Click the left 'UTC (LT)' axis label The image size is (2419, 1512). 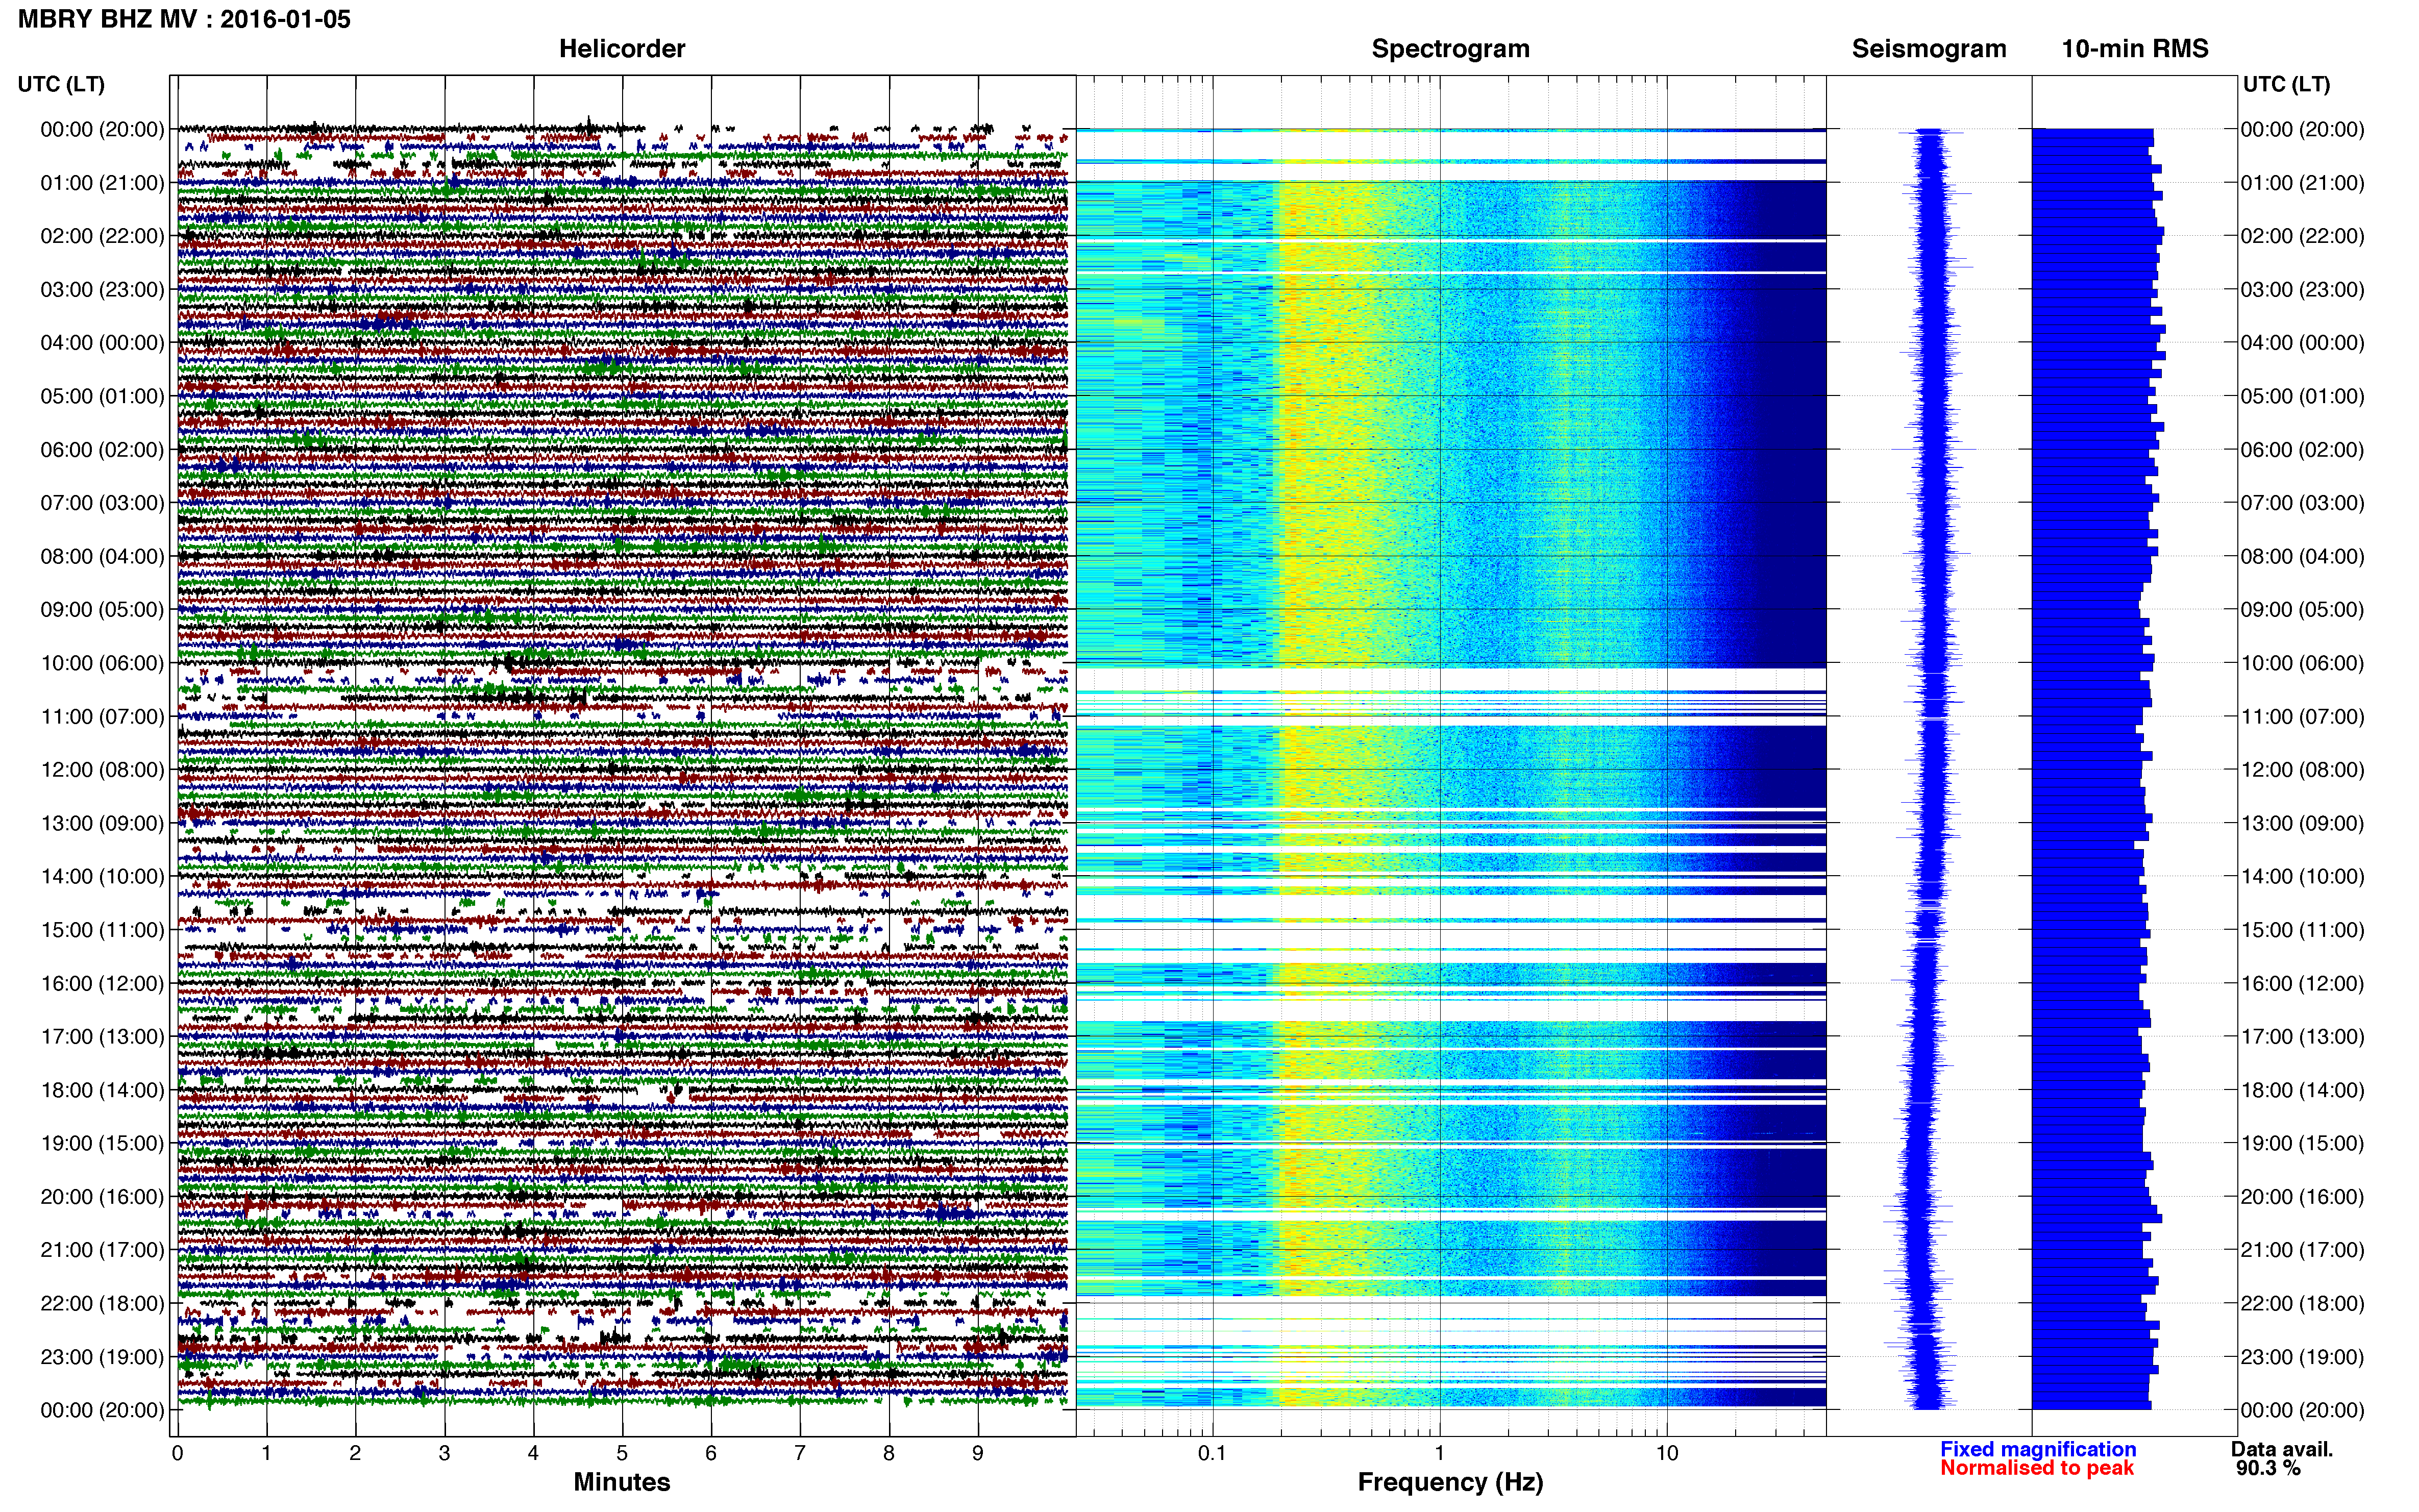coord(61,84)
